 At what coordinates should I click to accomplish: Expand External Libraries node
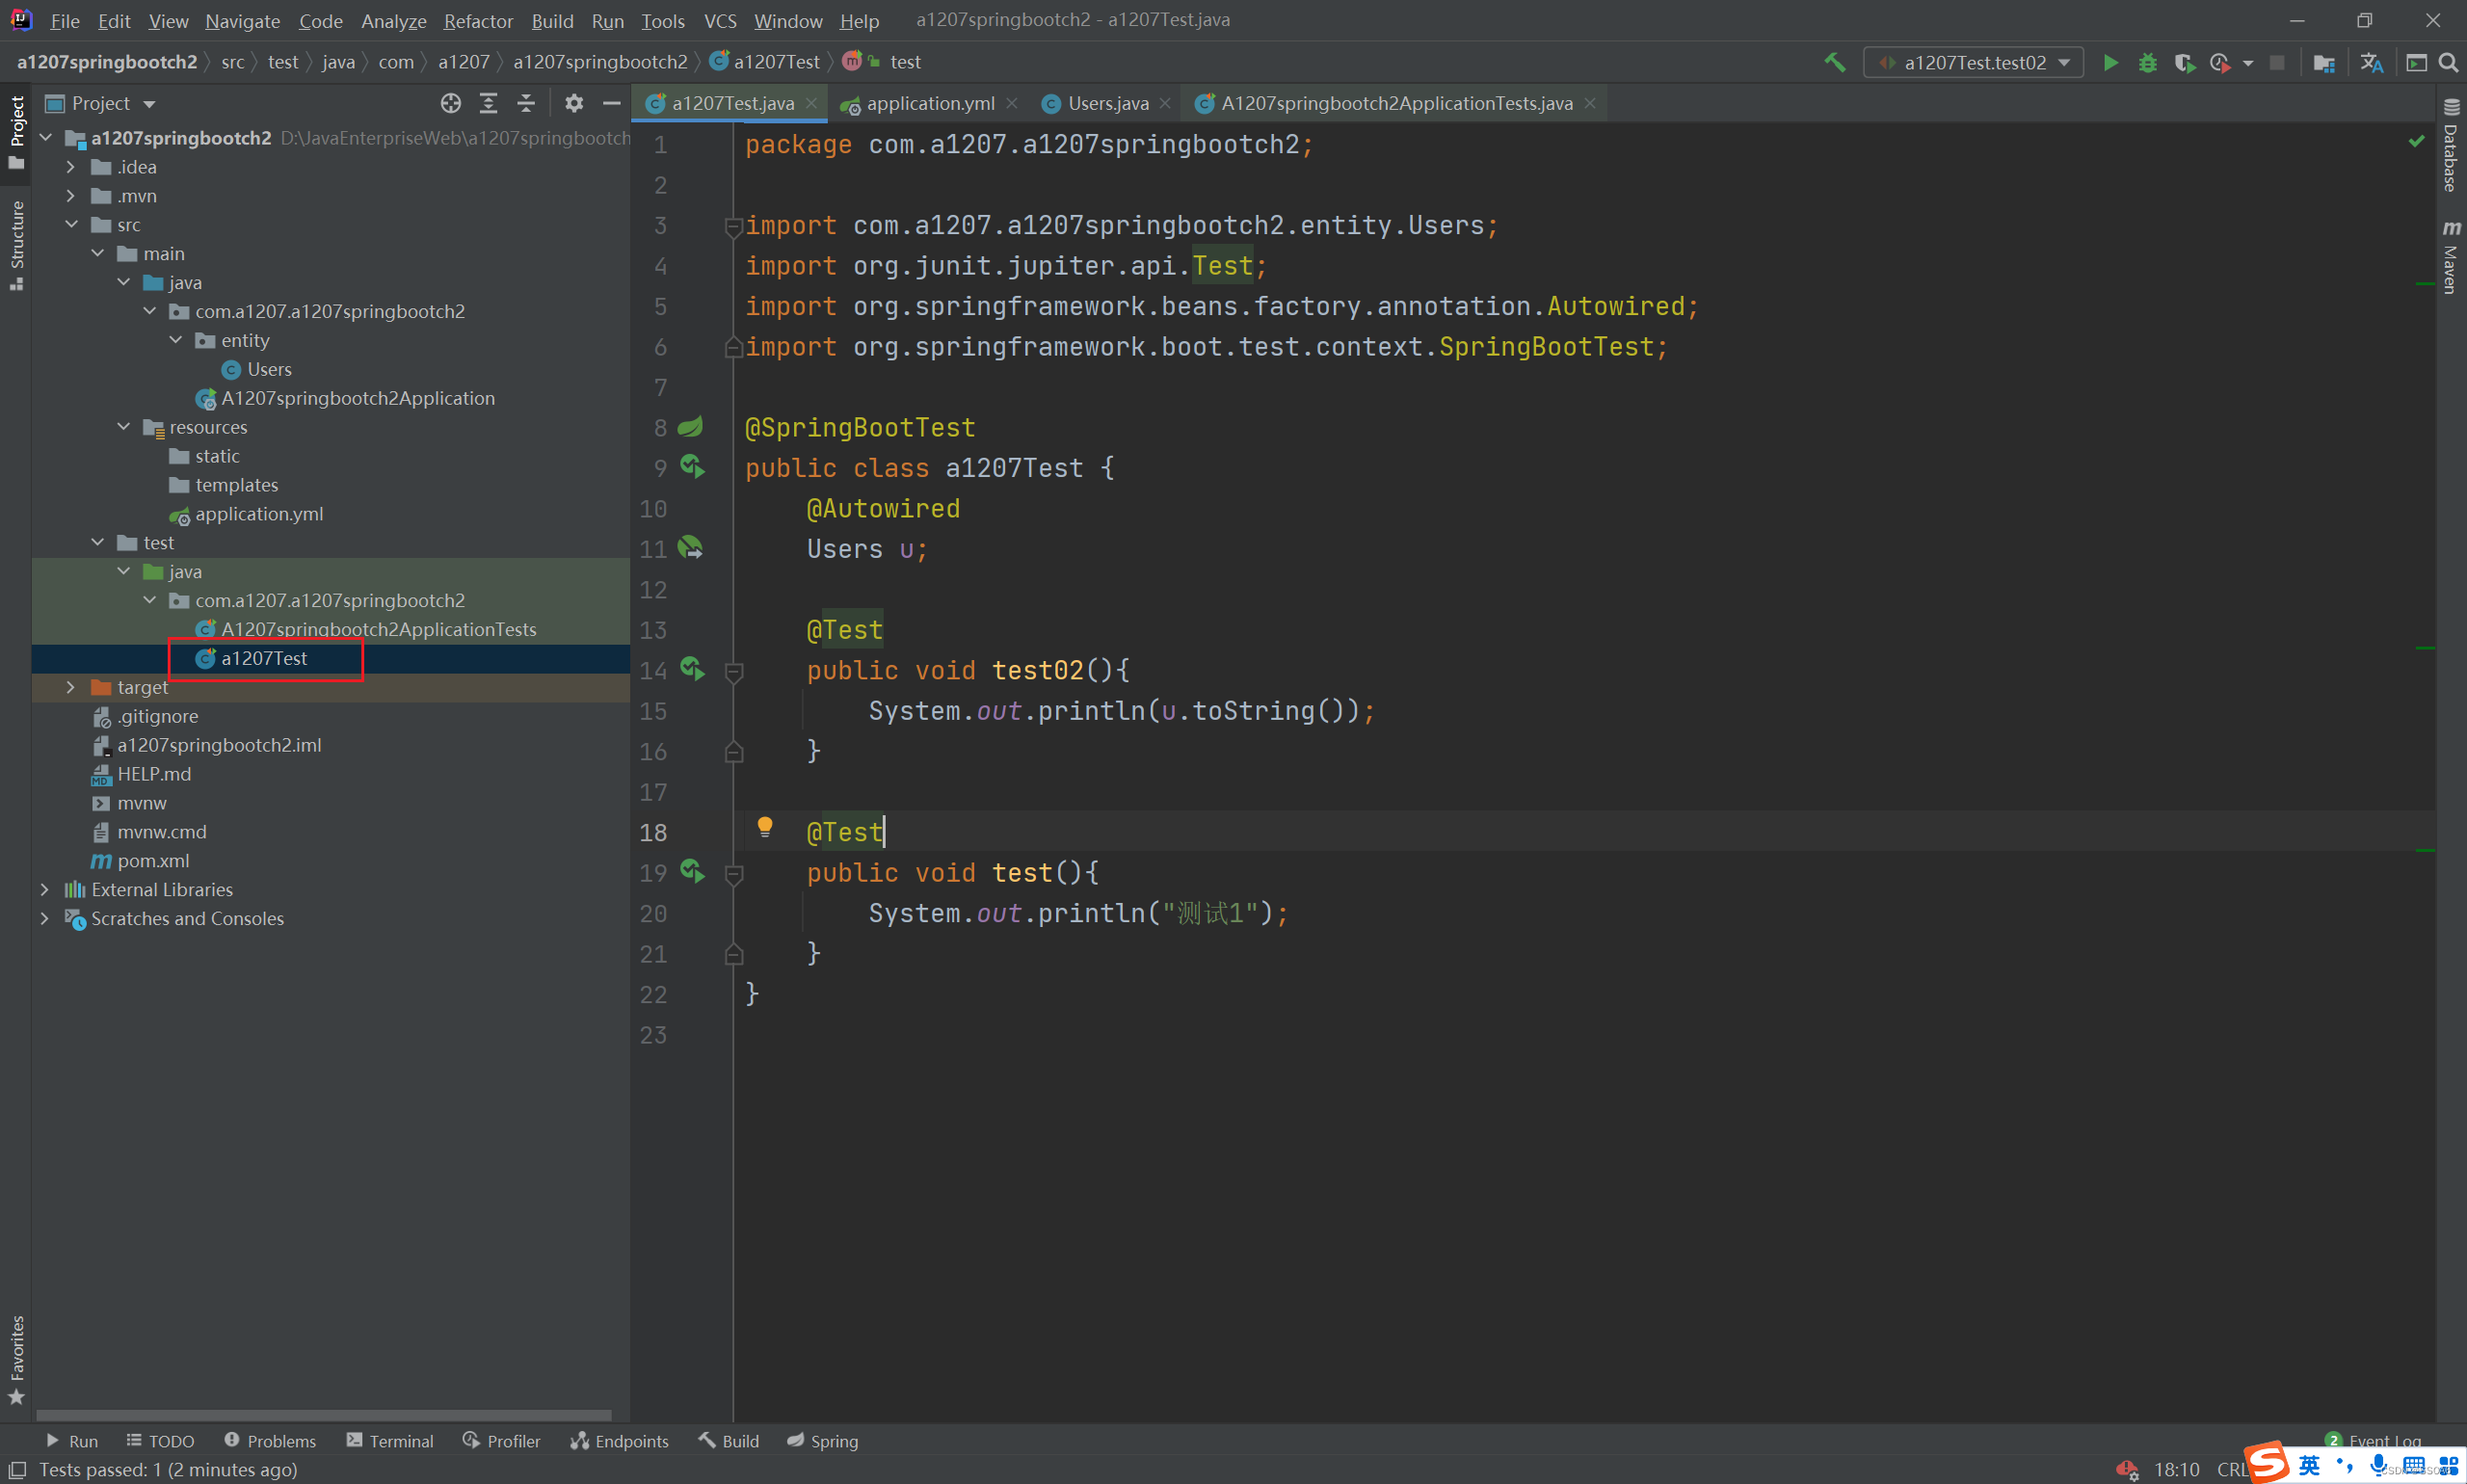[x=44, y=889]
